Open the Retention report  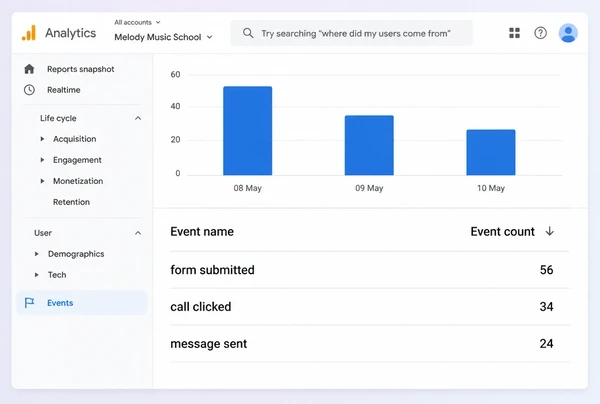(71, 202)
